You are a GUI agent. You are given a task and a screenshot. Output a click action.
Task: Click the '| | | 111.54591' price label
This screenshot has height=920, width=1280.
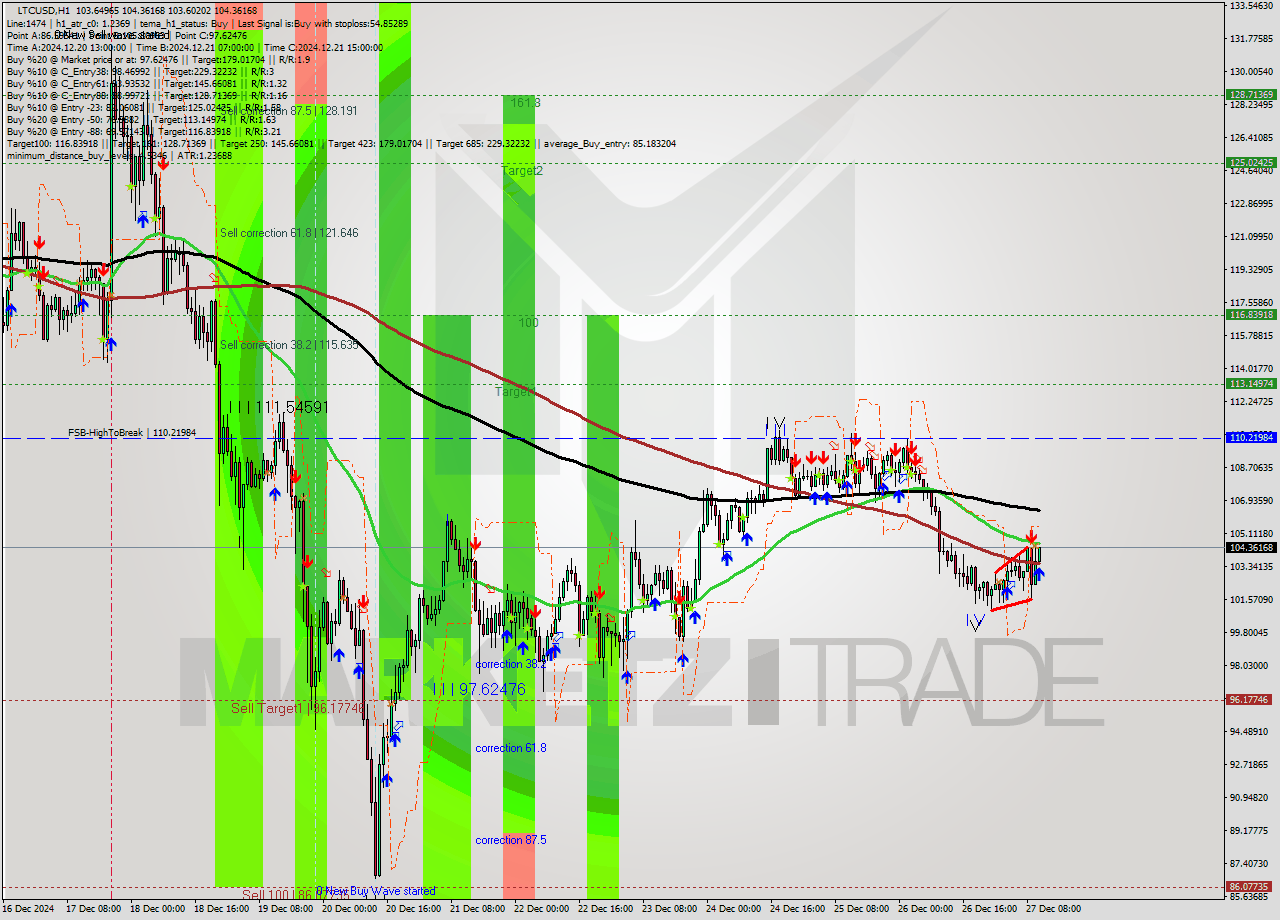pos(278,408)
